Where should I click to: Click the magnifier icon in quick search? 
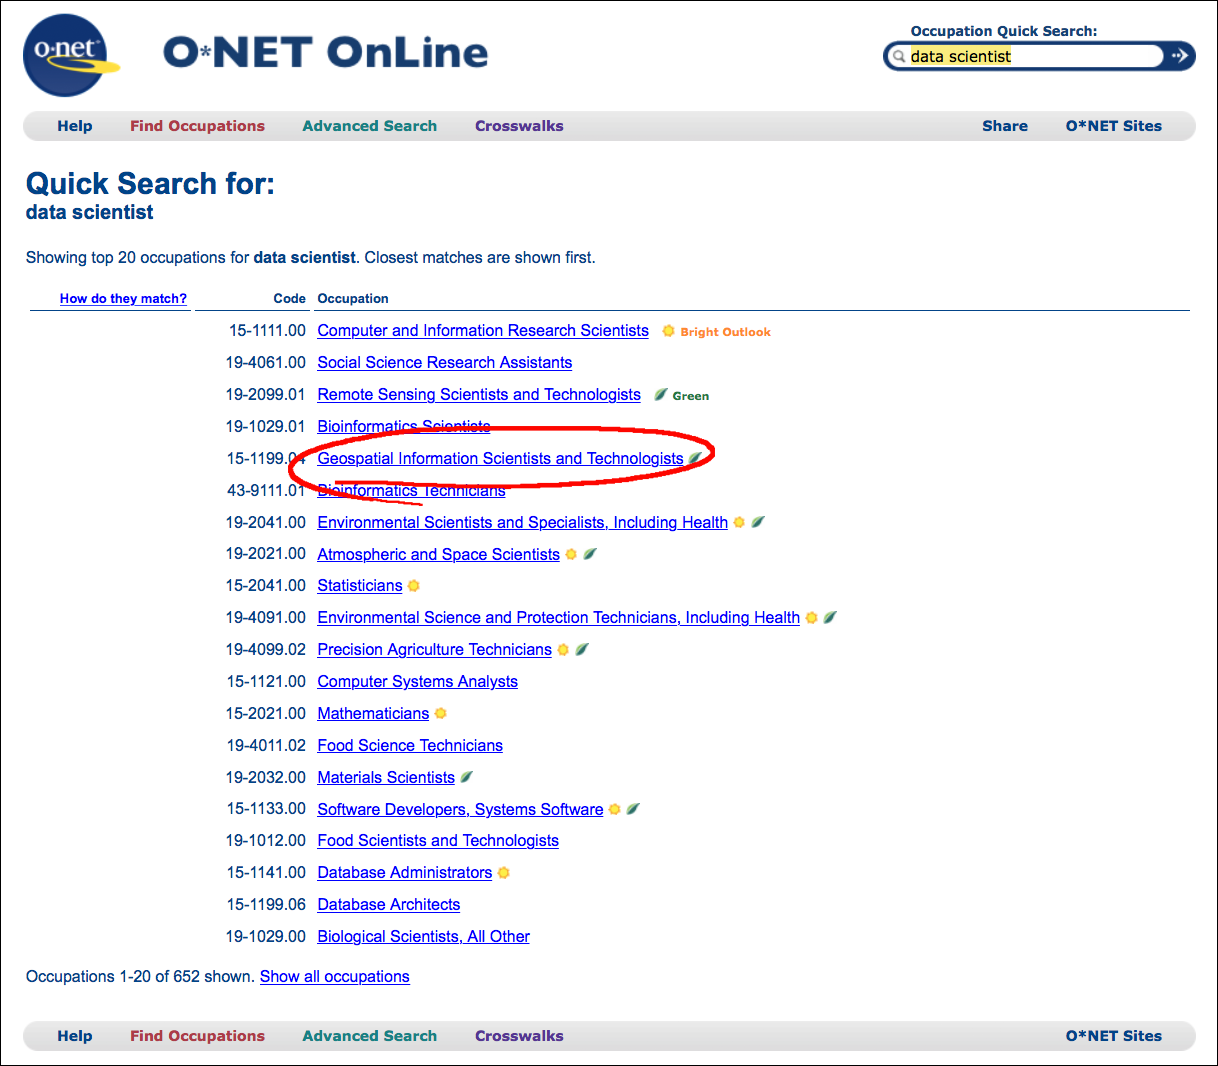[899, 57]
